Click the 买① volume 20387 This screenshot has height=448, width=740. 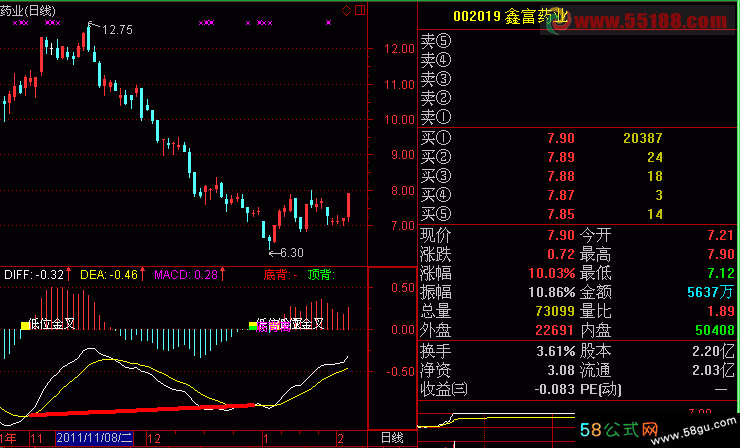click(x=643, y=138)
